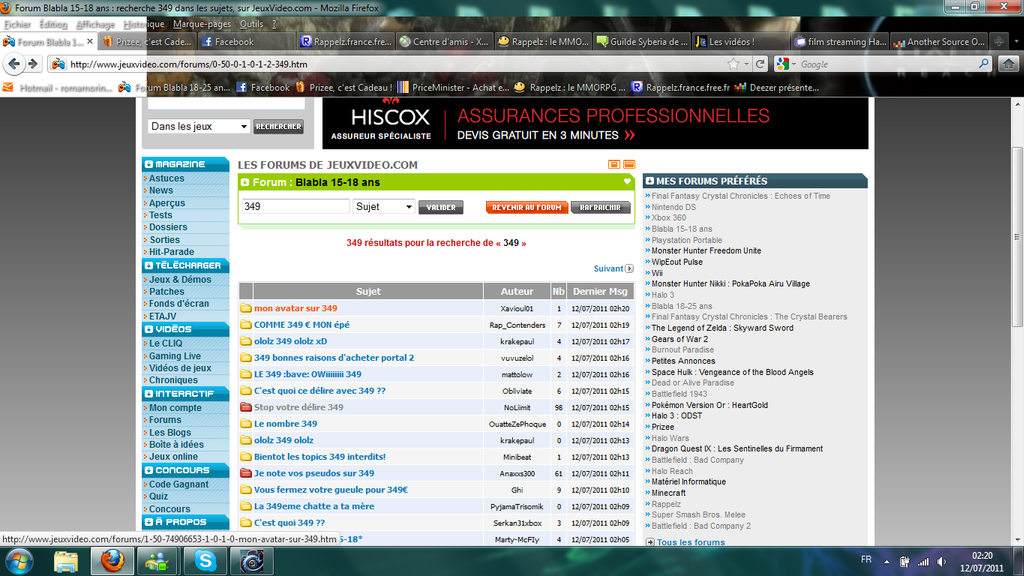Open Windows Explorer folder in taskbar
1024x576 pixels.
pos(66,561)
